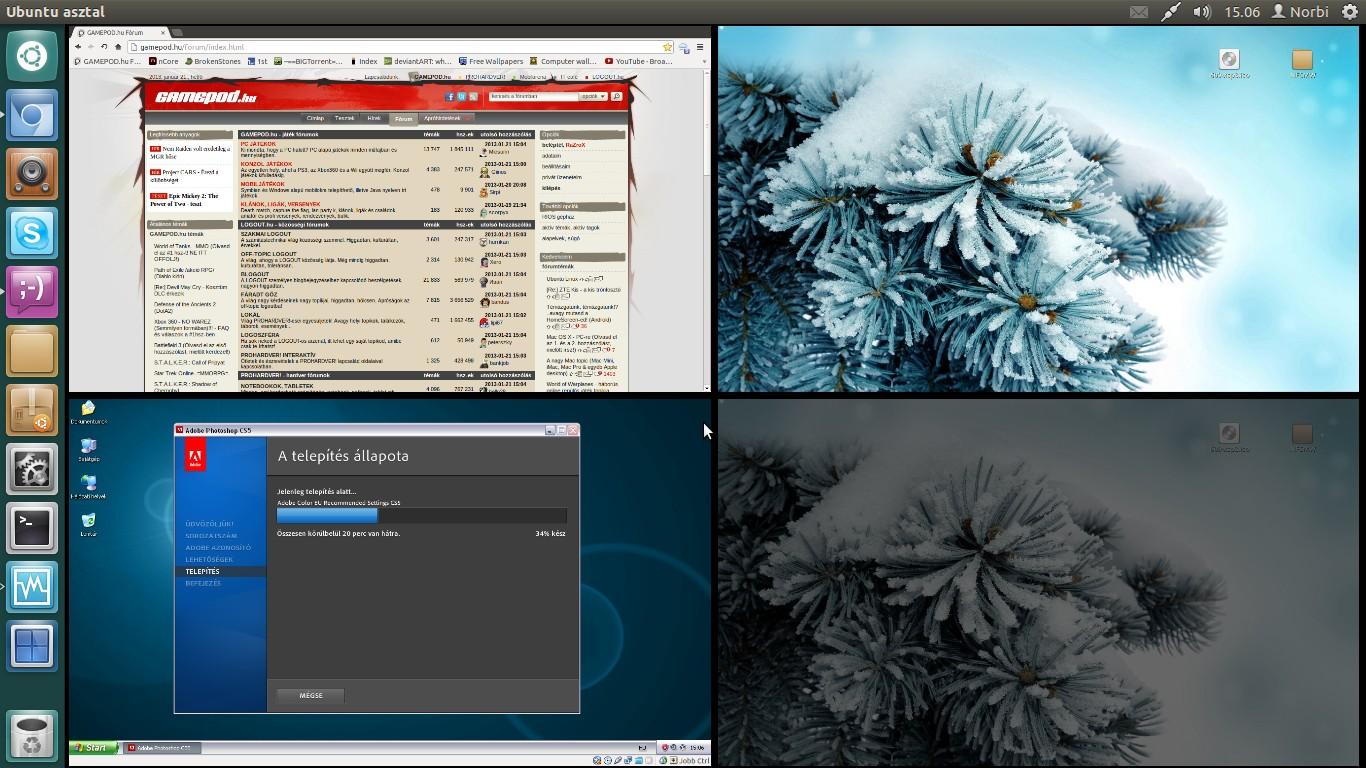The height and width of the screenshot is (768, 1366).
Task: Open the sound volume indicator
Action: coord(1202,12)
